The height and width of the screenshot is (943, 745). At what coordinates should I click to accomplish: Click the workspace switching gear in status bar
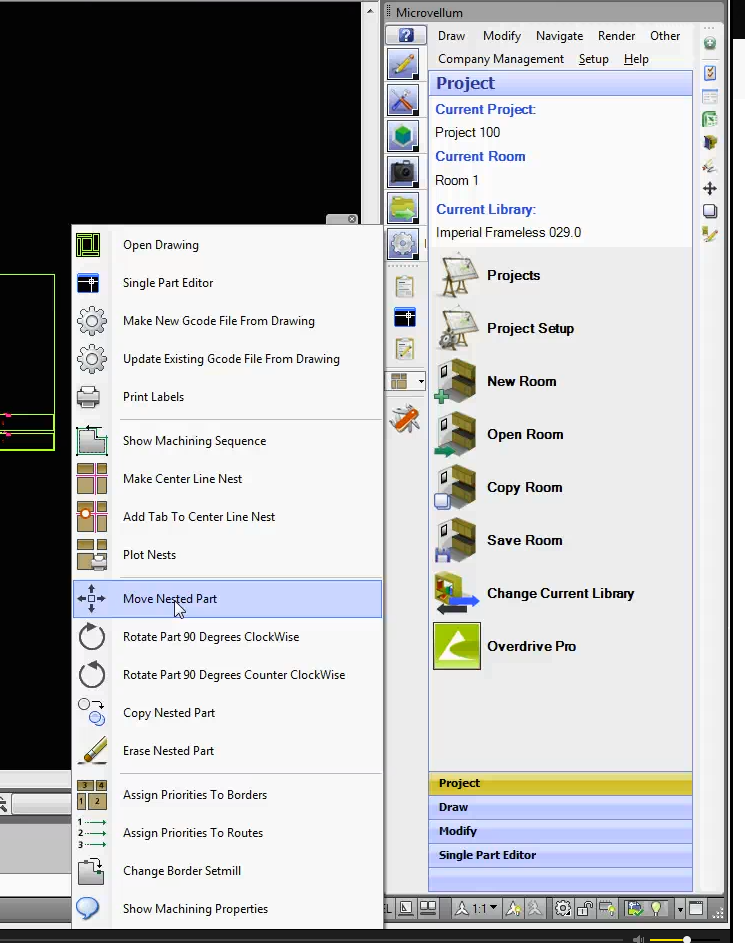(563, 908)
